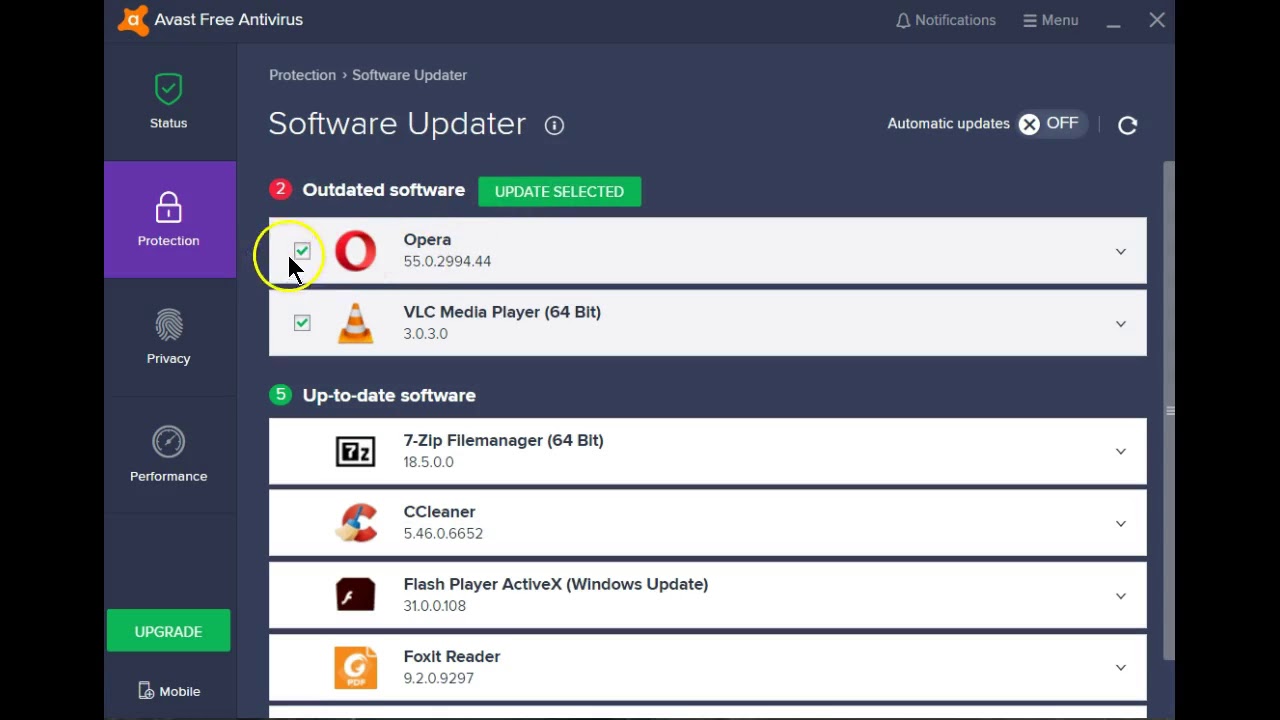Open the hamburger Menu
Viewport: 1280px width, 720px height.
click(x=1051, y=20)
